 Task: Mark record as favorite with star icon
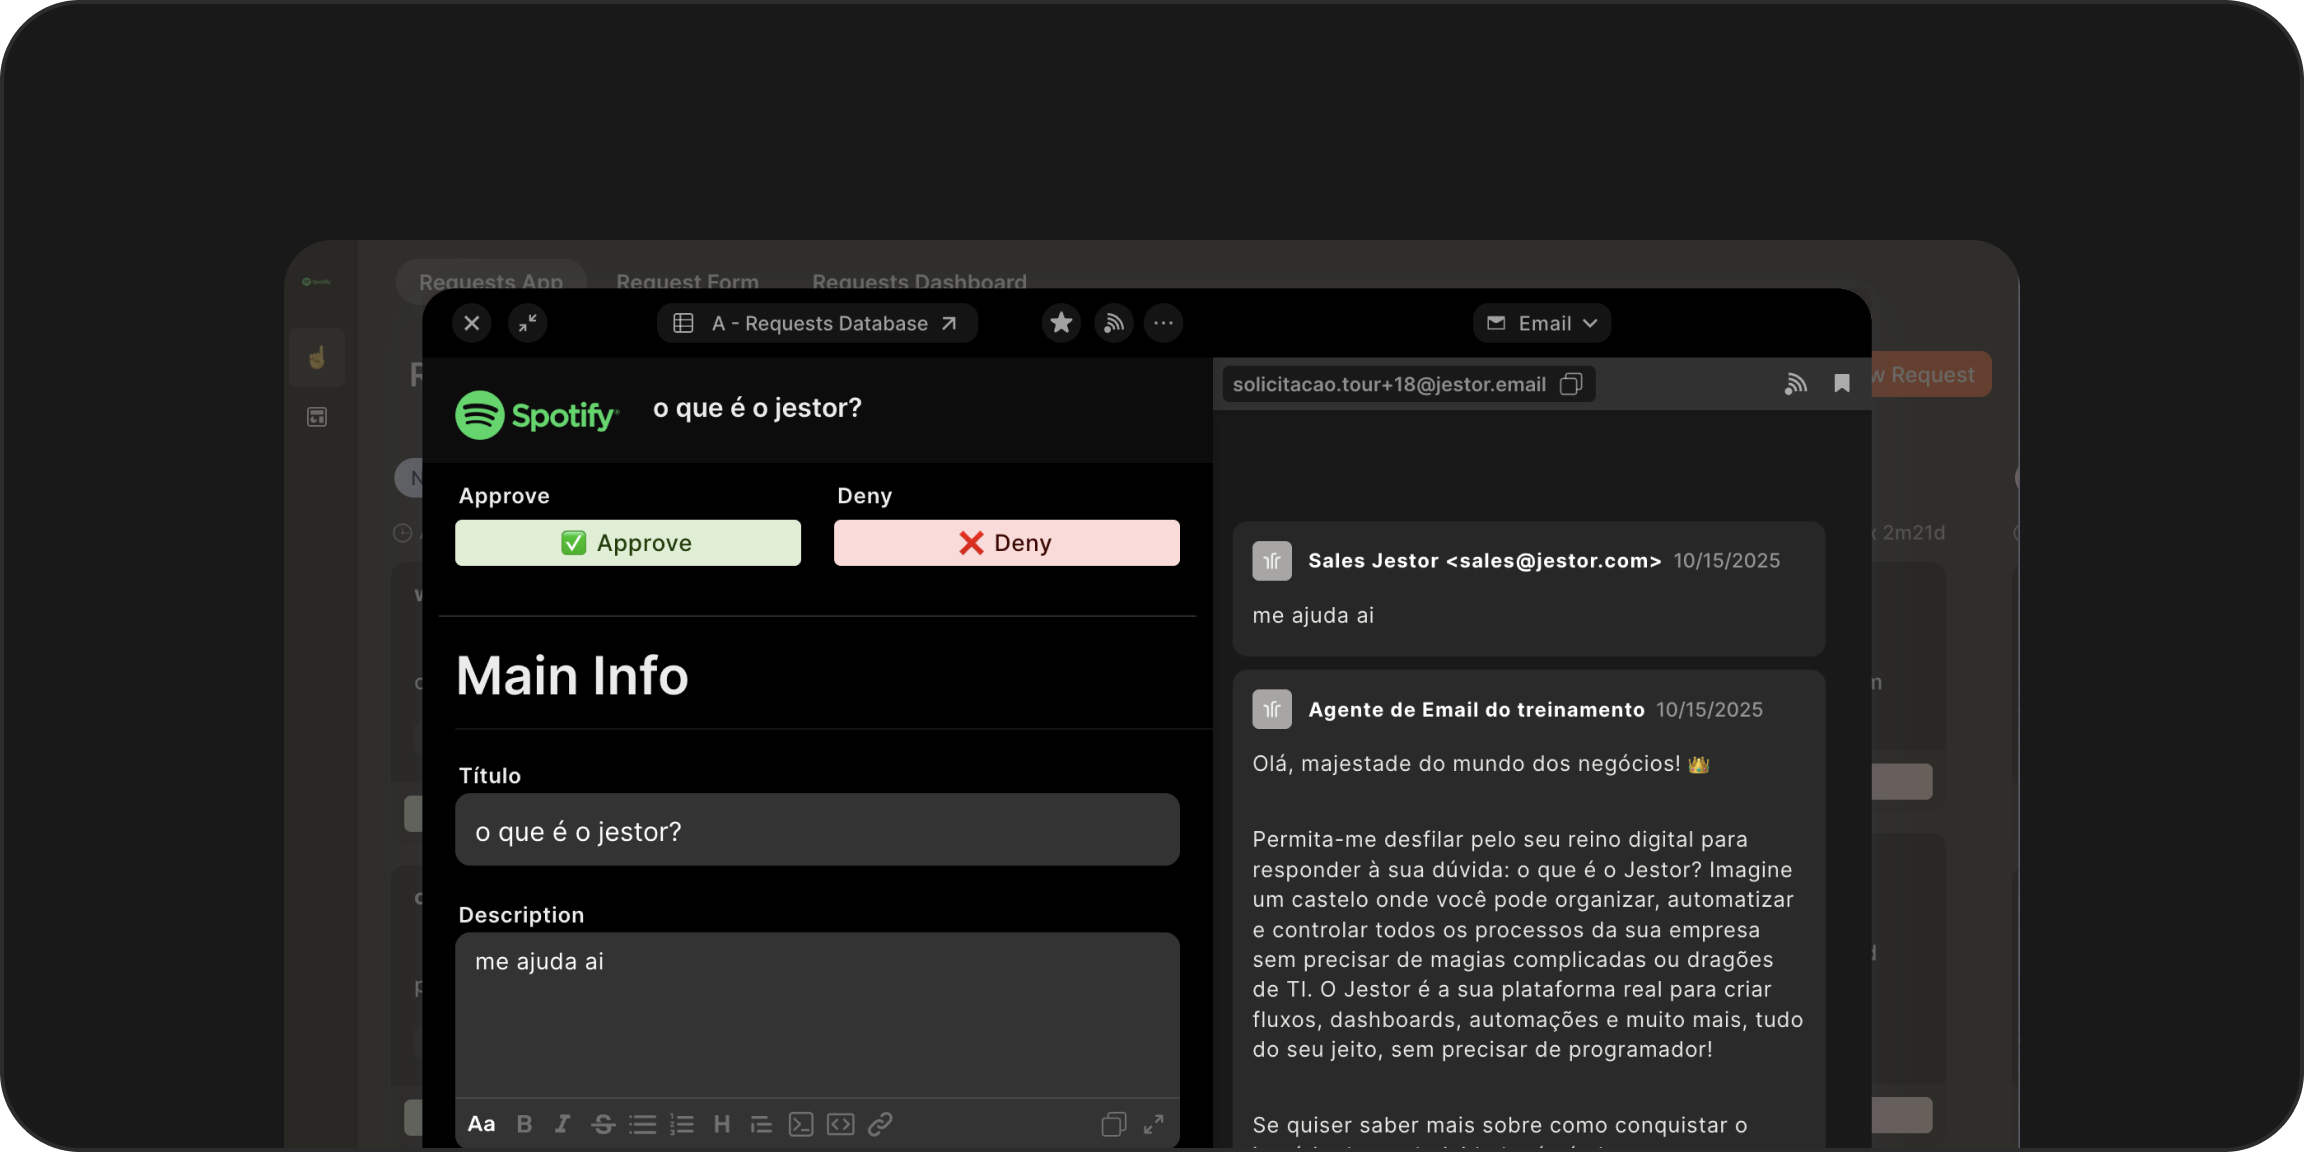pyautogui.click(x=1061, y=322)
